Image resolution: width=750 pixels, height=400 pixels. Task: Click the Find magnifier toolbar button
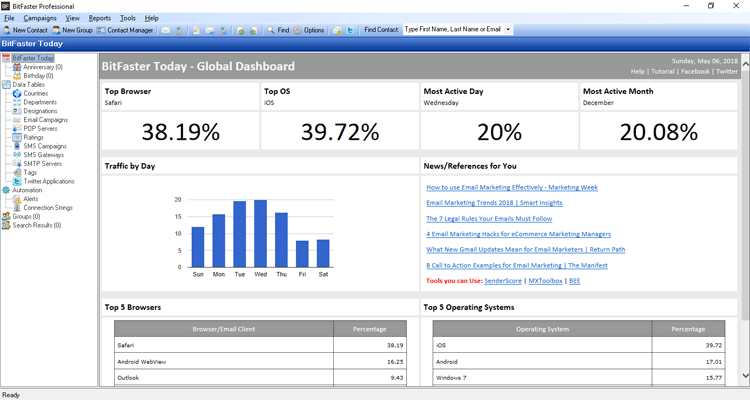point(278,30)
